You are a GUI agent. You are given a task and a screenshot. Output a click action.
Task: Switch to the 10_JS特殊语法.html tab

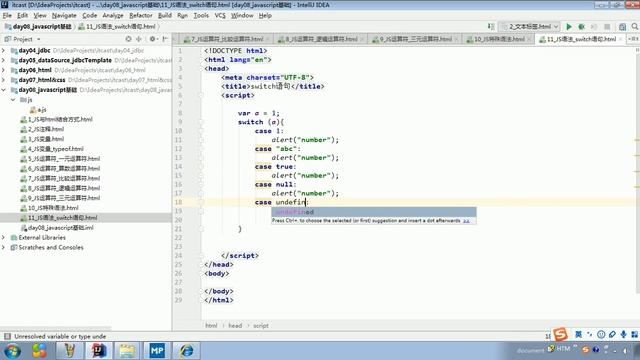click(x=500, y=39)
